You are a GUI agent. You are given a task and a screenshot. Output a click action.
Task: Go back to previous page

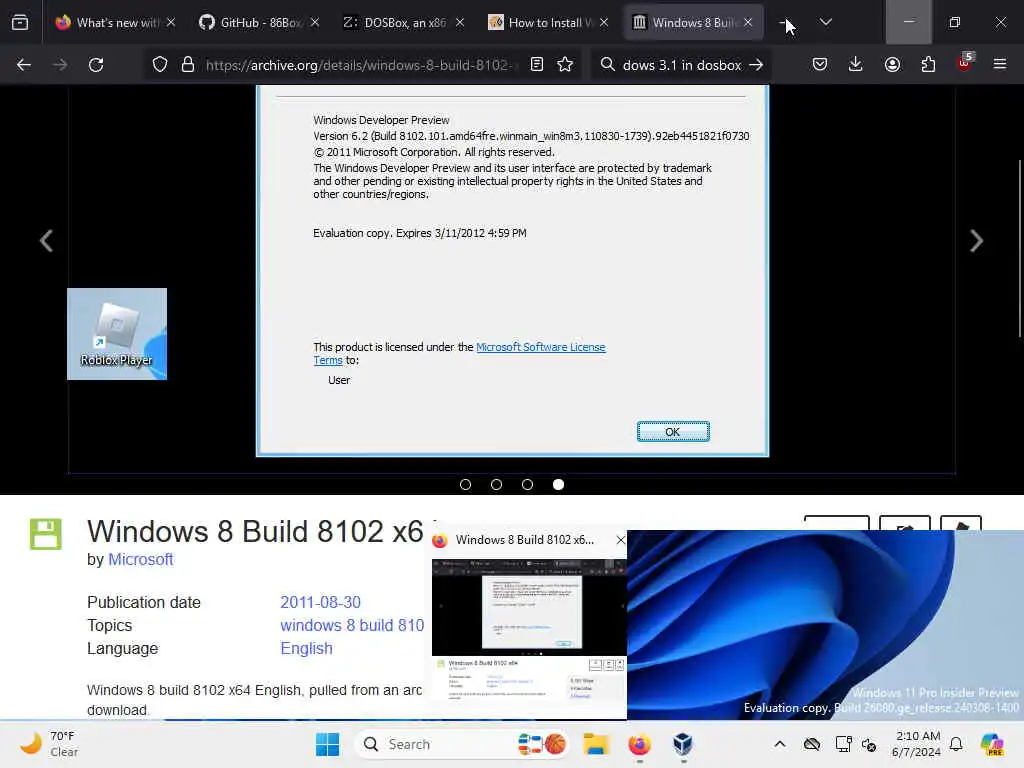(x=24, y=65)
